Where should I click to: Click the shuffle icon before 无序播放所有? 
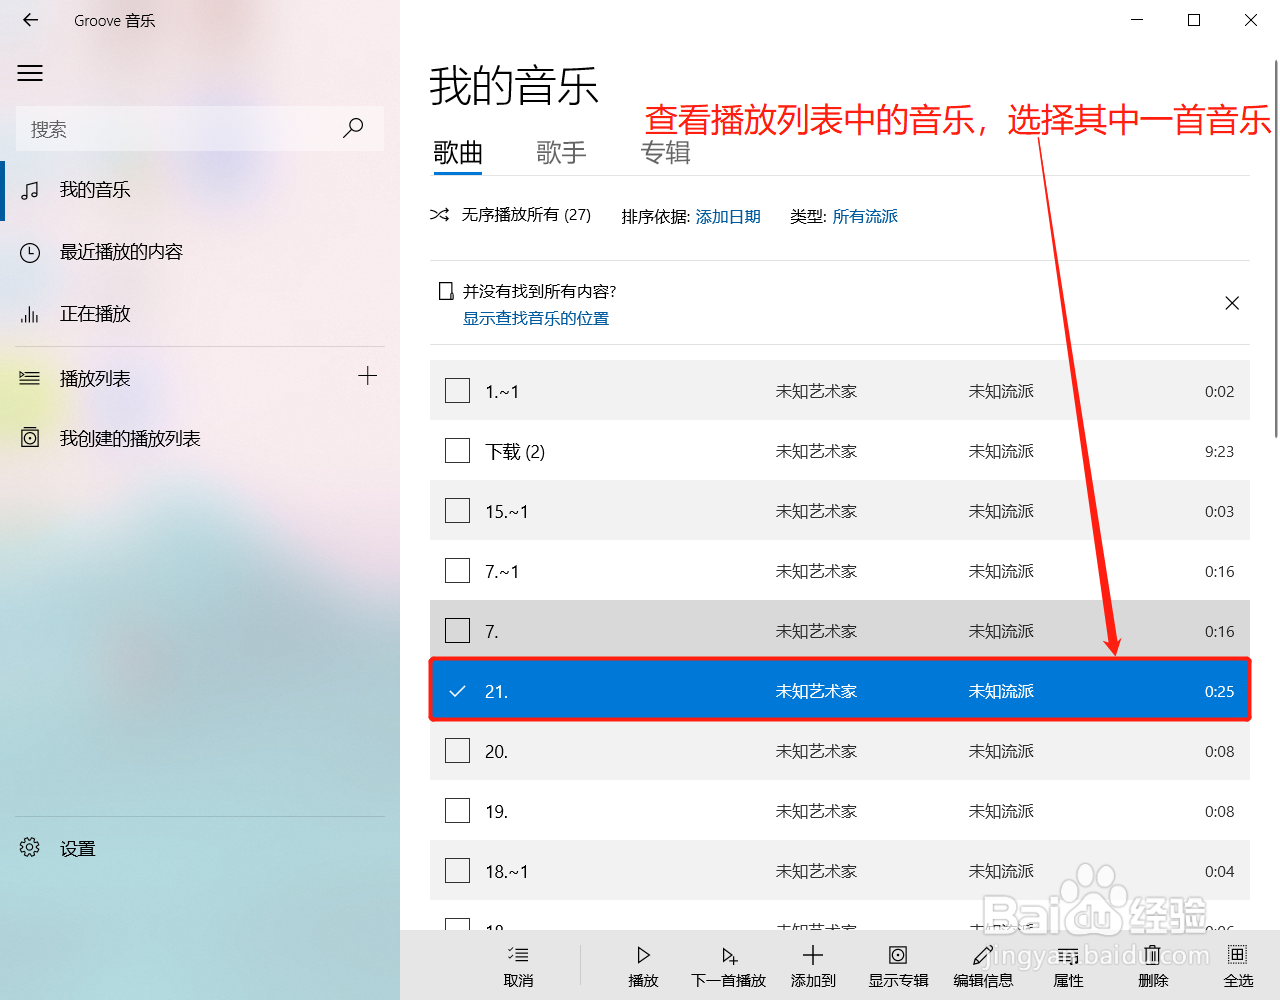click(x=440, y=214)
